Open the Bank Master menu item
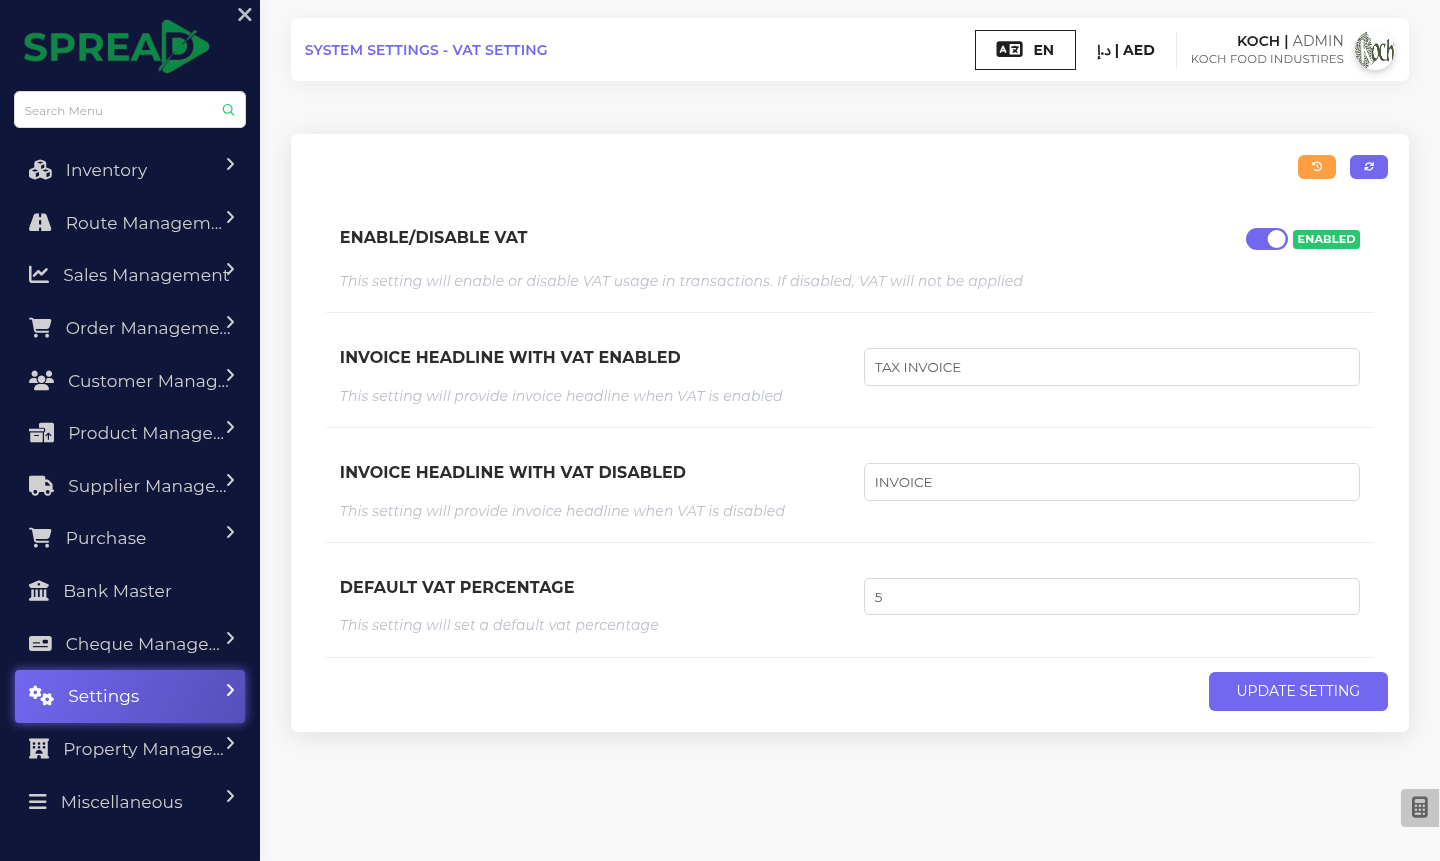 (x=130, y=591)
